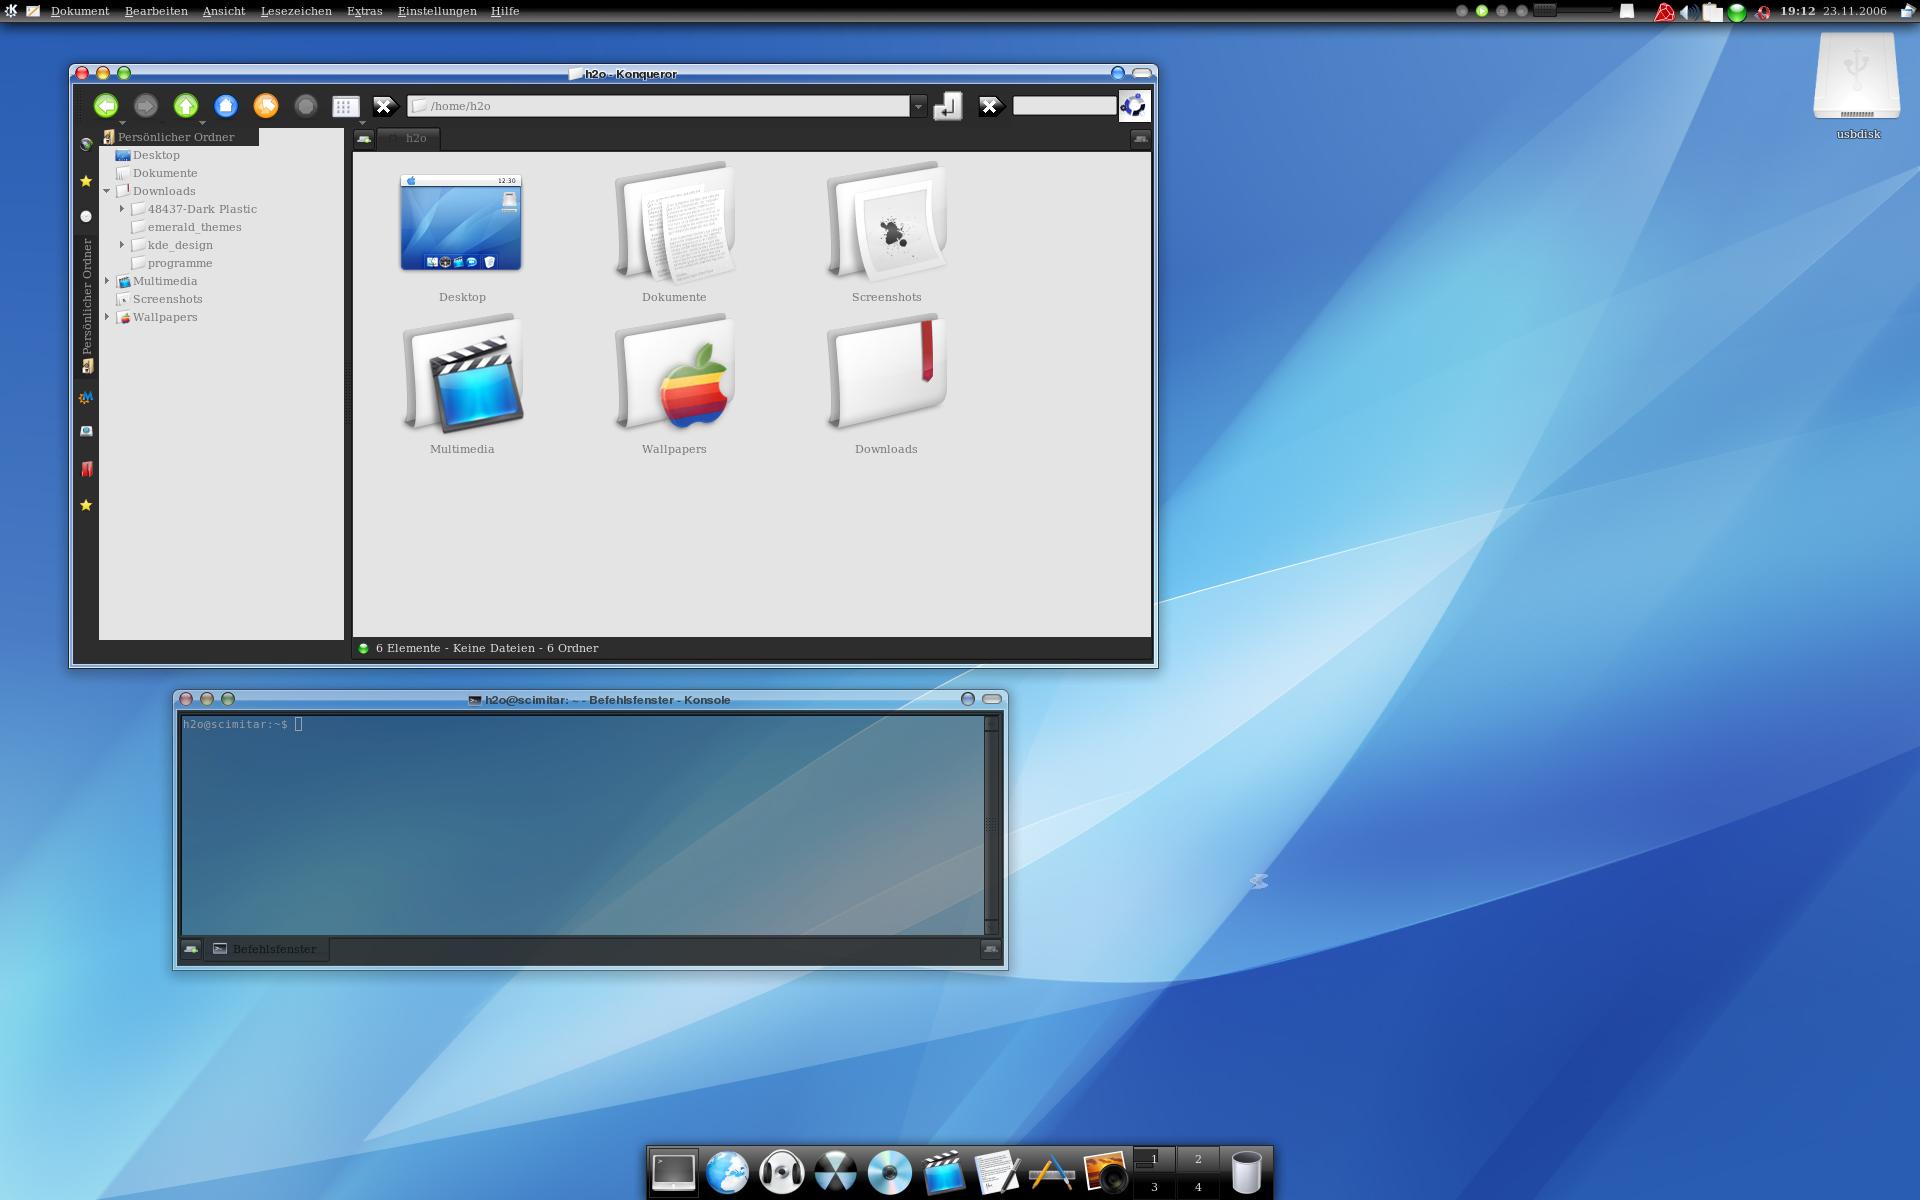Open the Lesezeichen menu
Screen dimensions: 1920x1200
pyautogui.click(x=296, y=11)
